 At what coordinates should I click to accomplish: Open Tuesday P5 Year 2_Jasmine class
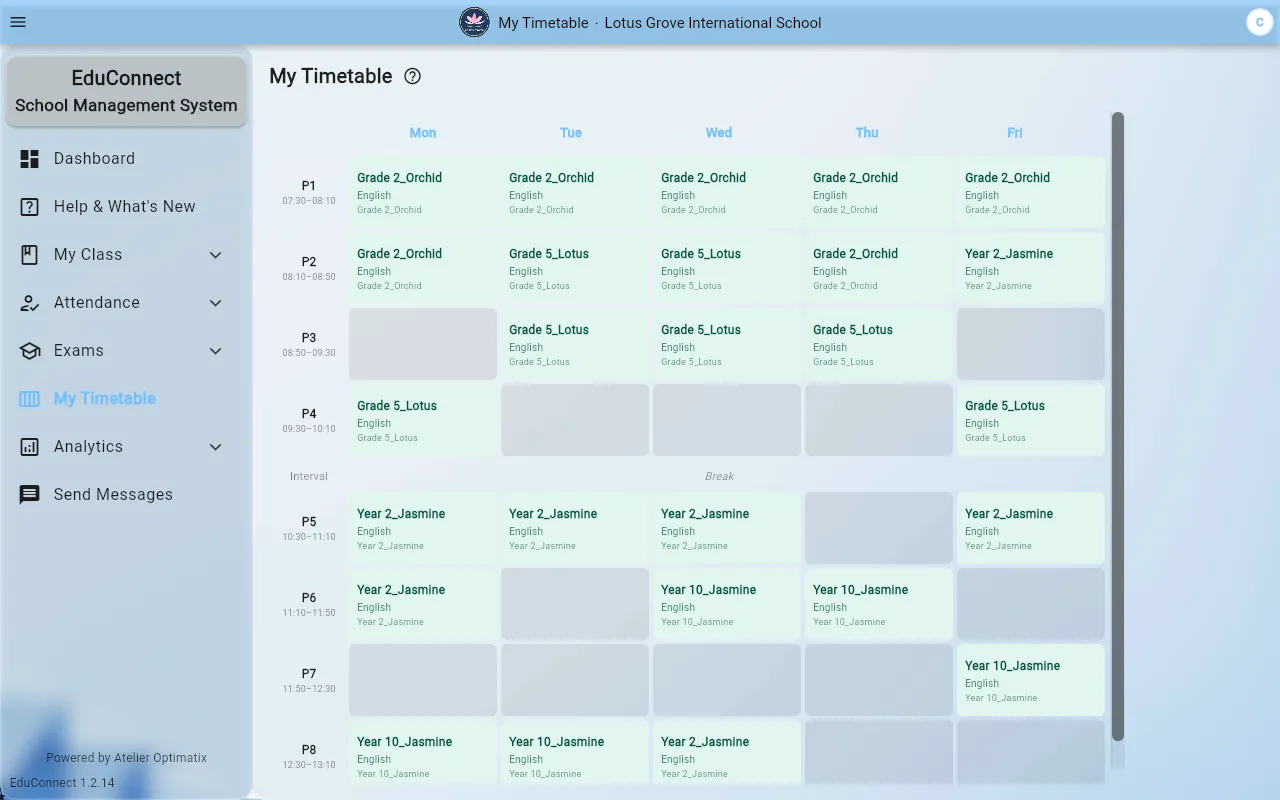pos(575,528)
